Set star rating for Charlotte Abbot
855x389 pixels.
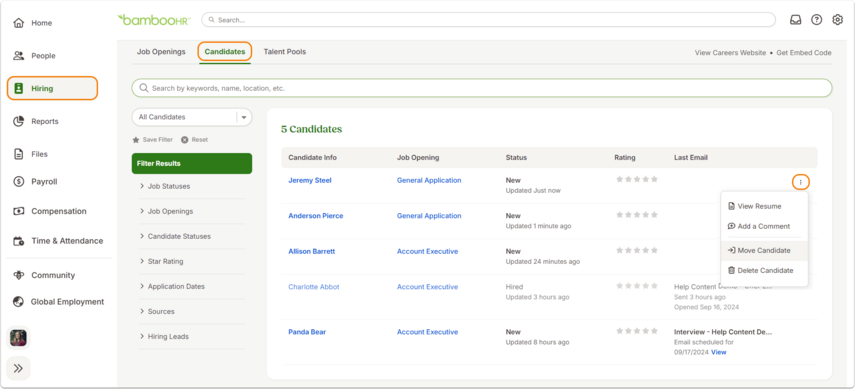click(x=637, y=286)
